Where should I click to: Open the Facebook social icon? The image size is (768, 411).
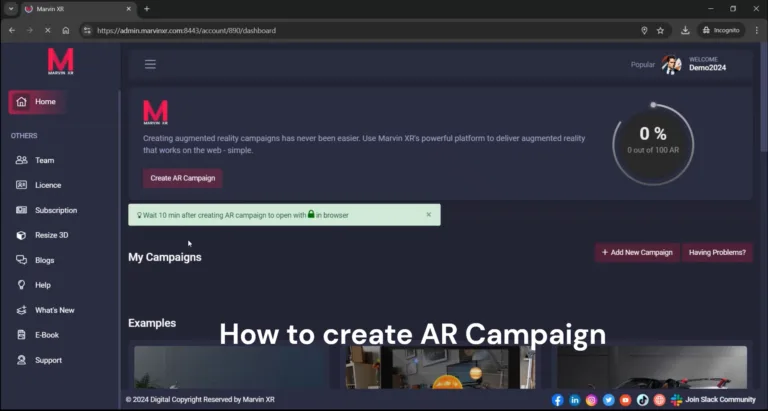tap(557, 400)
